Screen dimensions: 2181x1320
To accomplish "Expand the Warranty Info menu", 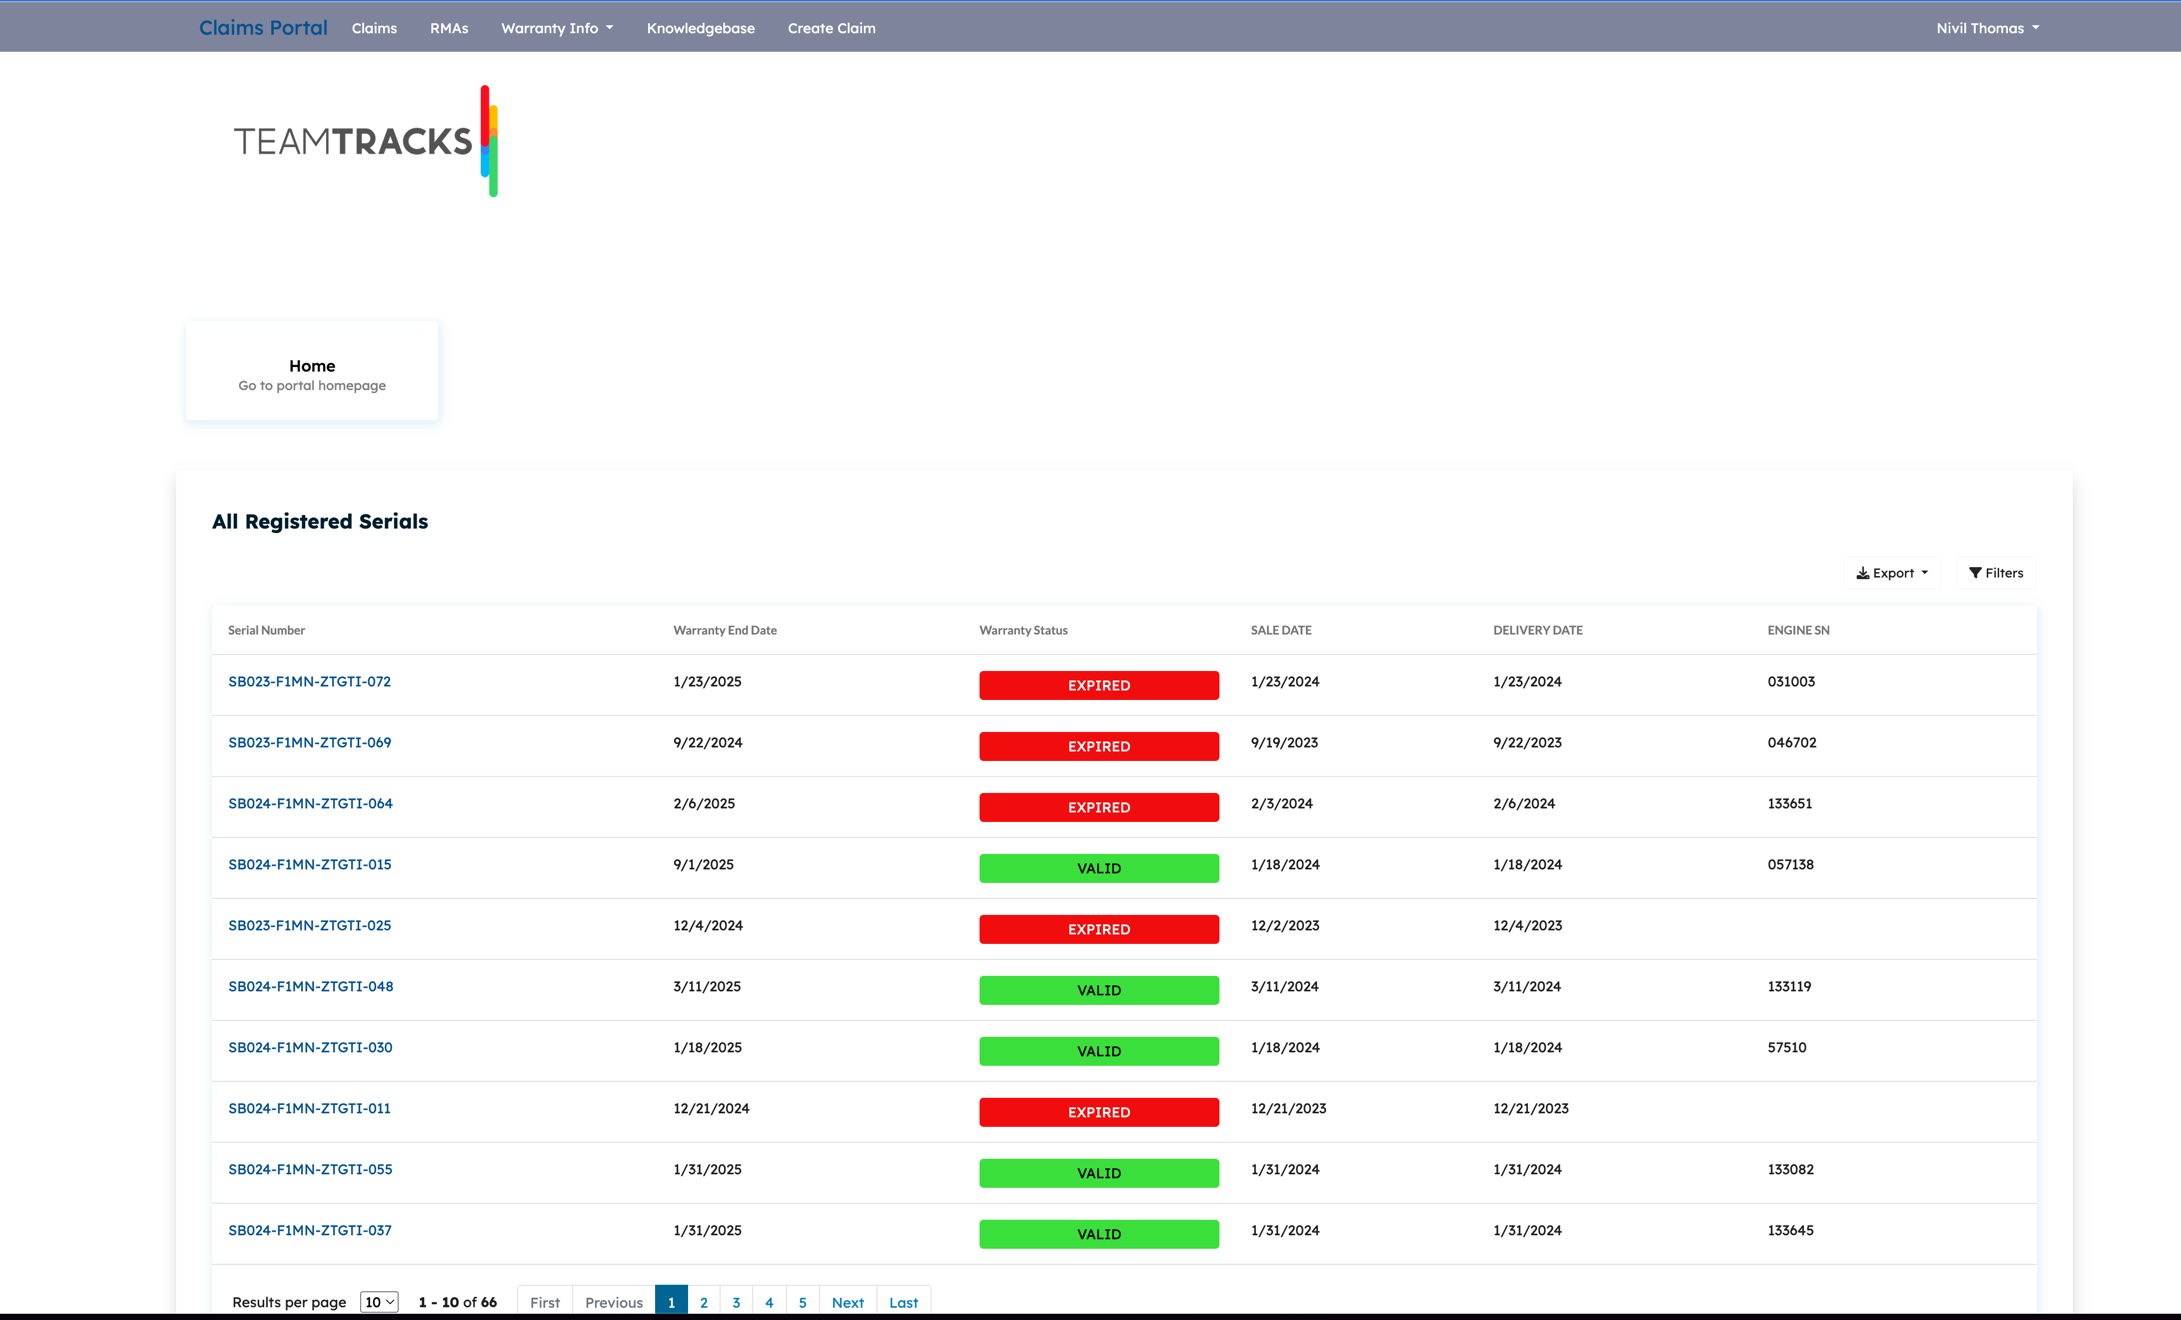I will [557, 28].
